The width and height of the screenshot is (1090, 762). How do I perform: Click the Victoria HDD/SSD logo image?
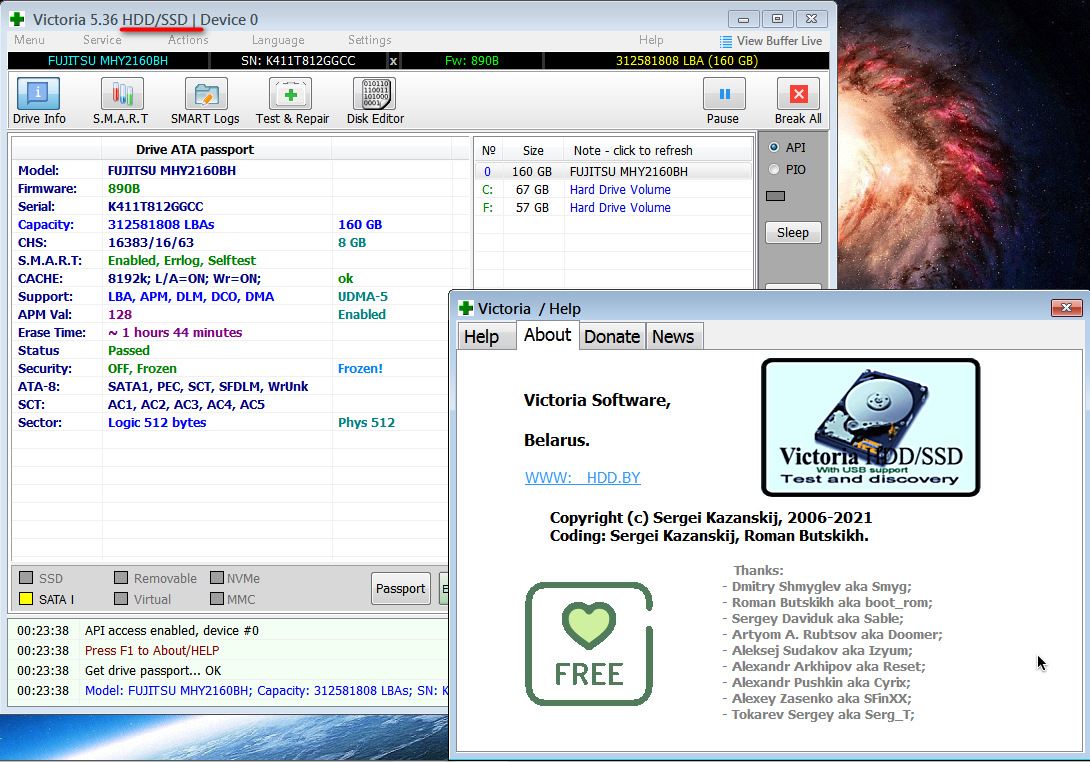(x=870, y=427)
